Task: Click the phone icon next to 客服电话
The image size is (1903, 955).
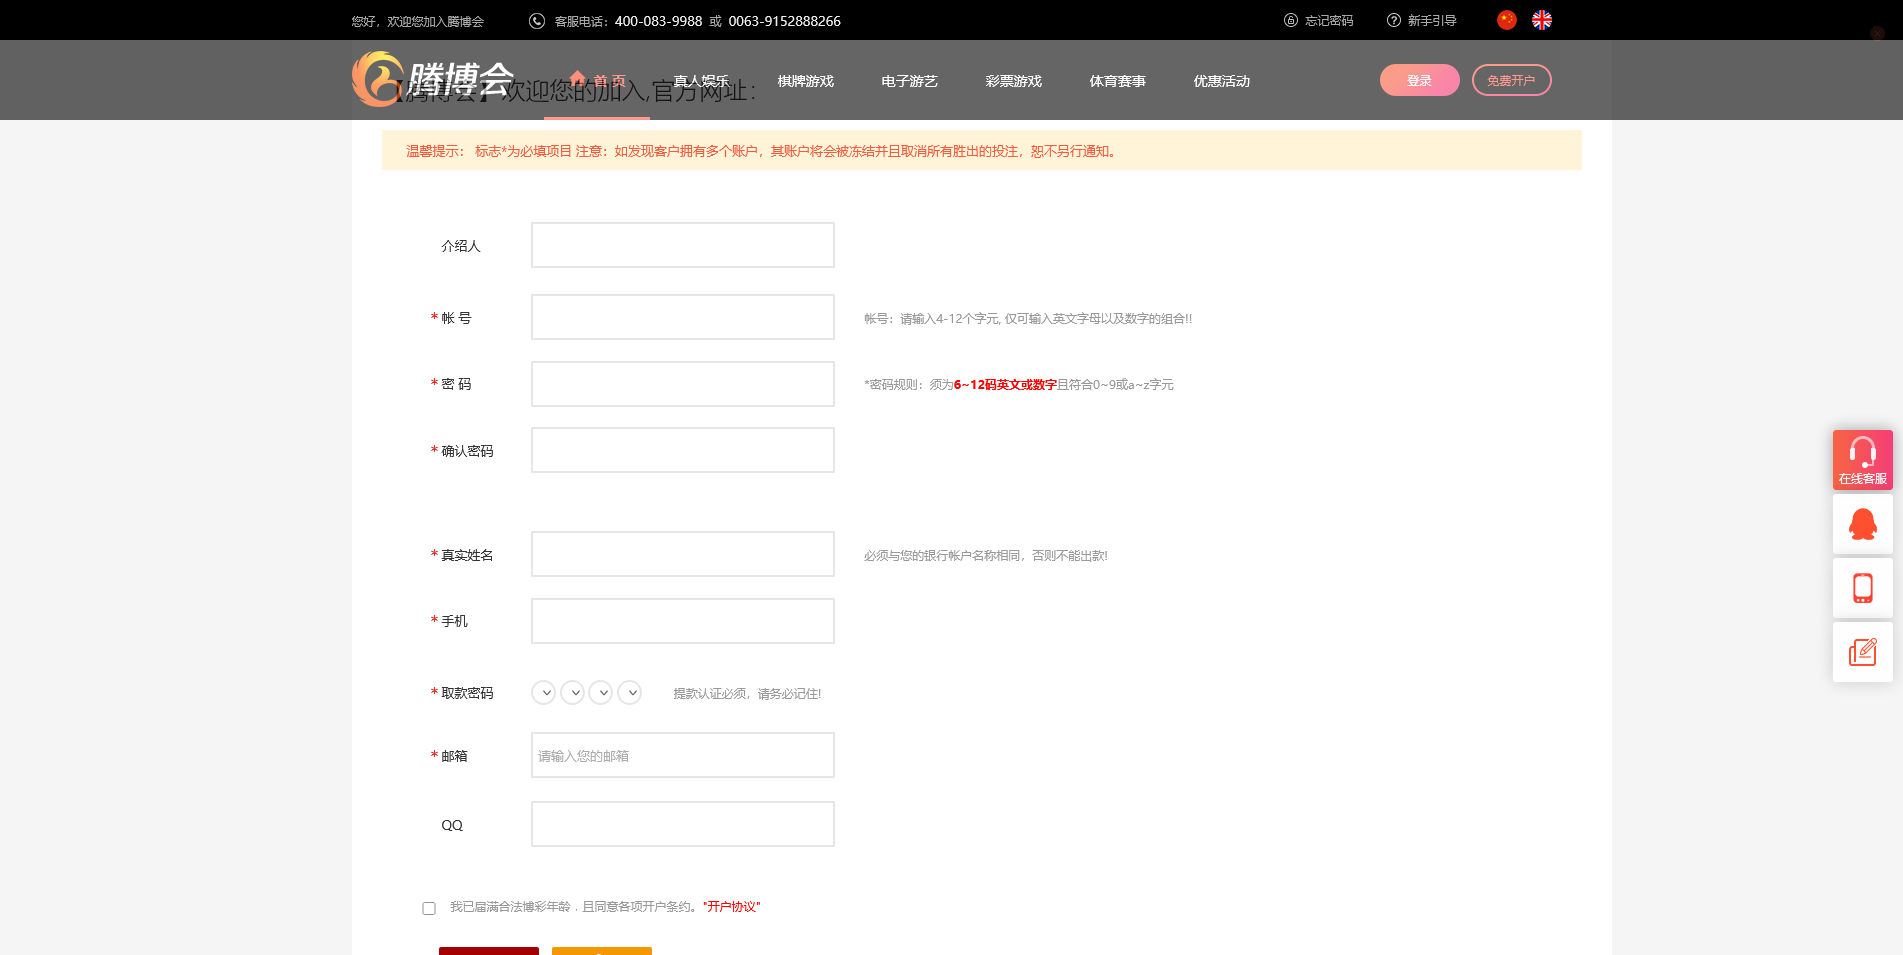Action: coord(537,21)
